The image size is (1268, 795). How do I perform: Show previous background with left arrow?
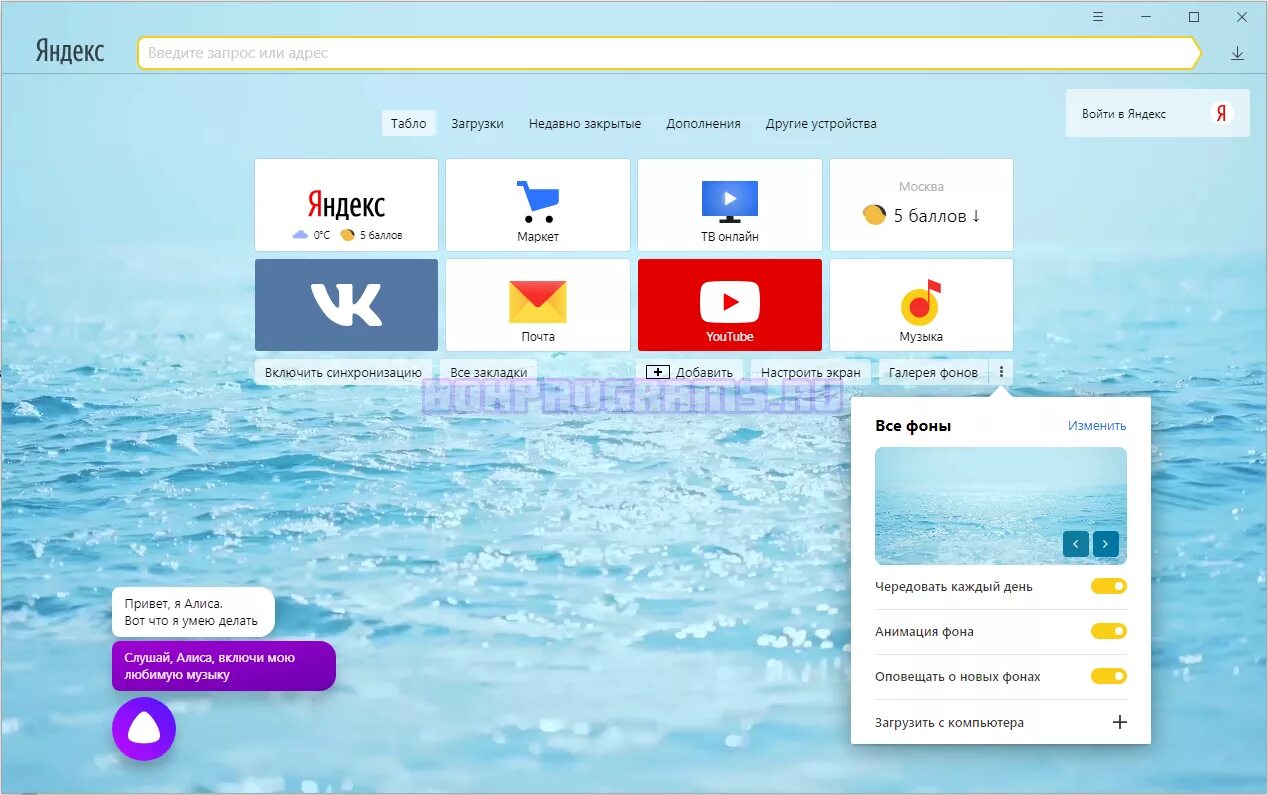pyautogui.click(x=1076, y=544)
